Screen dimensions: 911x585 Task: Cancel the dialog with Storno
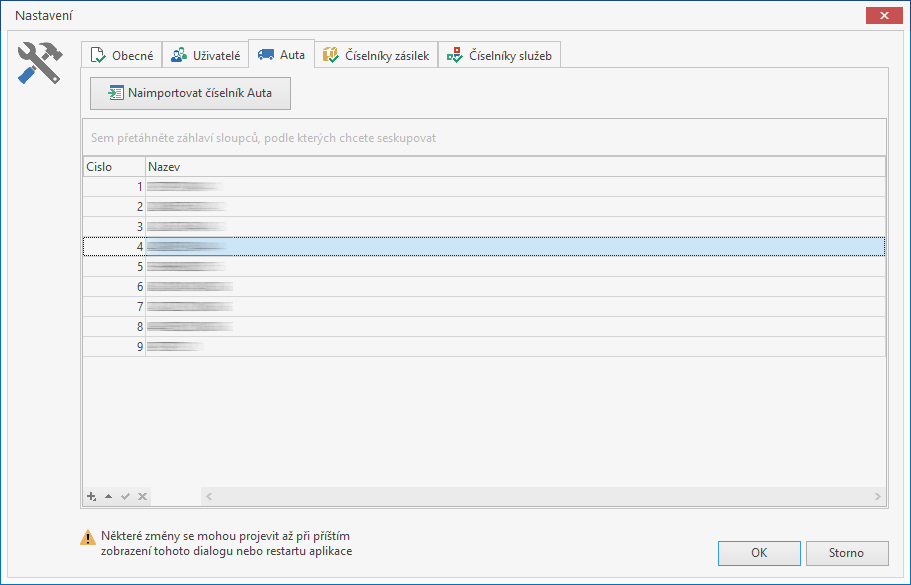pyautogui.click(x=846, y=553)
